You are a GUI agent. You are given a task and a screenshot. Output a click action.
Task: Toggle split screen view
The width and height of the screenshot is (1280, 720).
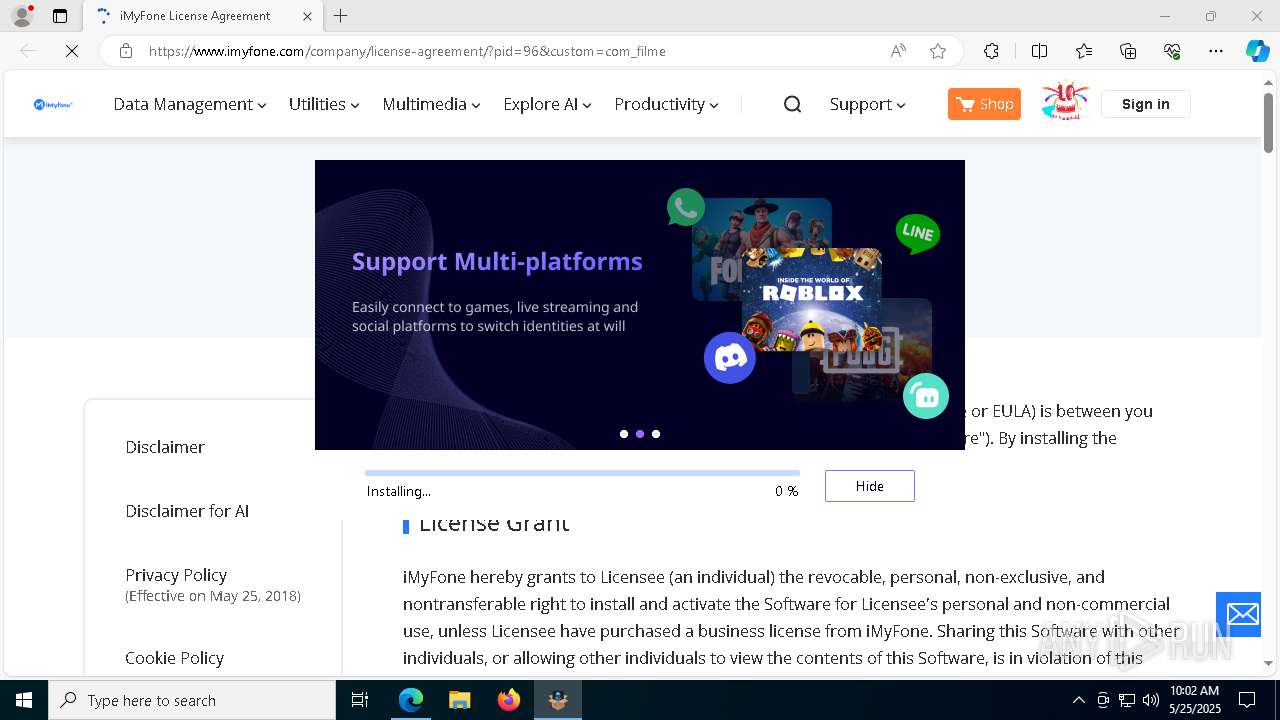[1039, 51]
